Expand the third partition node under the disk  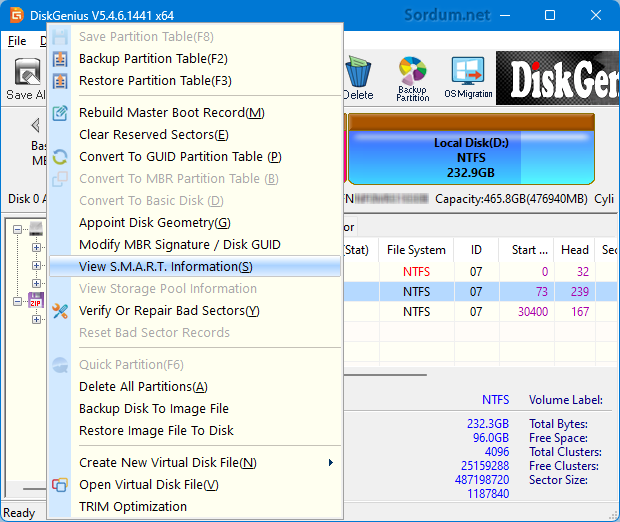pyautogui.click(x=36, y=284)
